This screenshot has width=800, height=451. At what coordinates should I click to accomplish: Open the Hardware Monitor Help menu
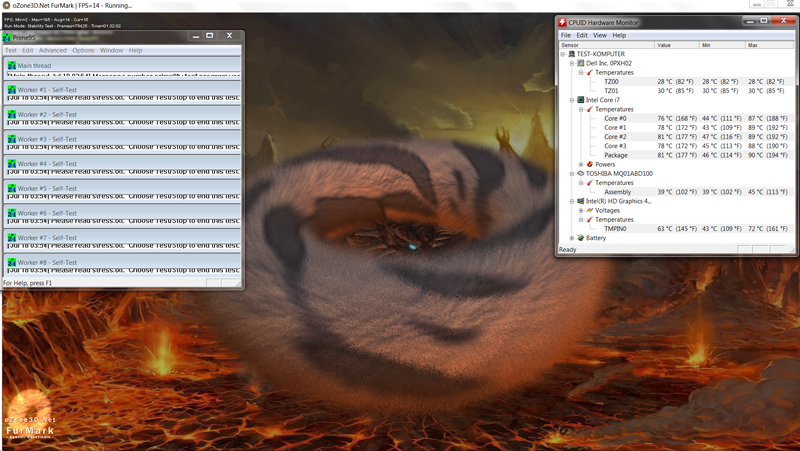(x=619, y=35)
